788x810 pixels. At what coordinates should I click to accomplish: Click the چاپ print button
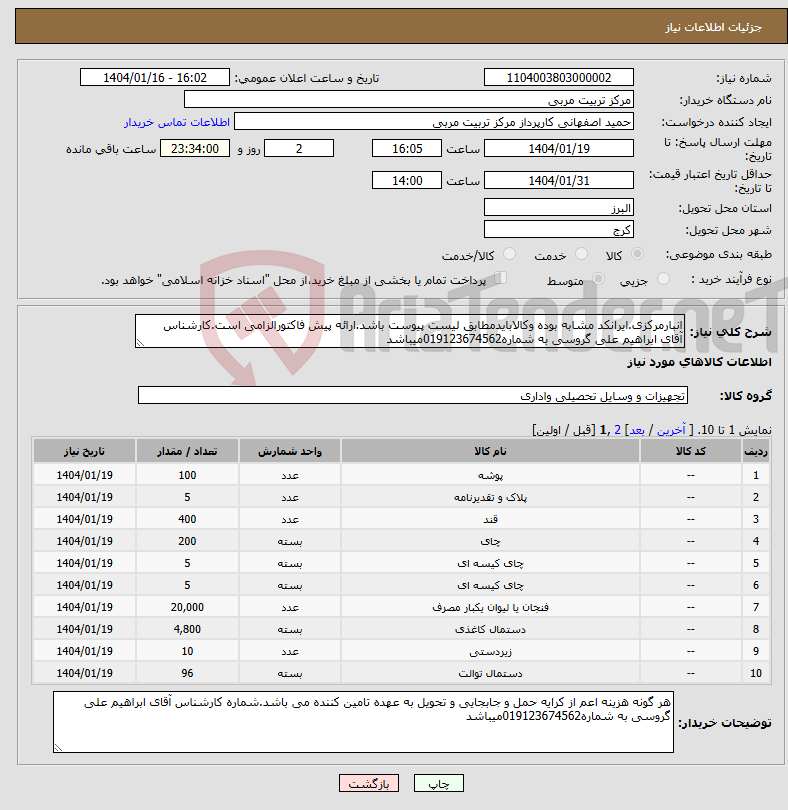439,783
